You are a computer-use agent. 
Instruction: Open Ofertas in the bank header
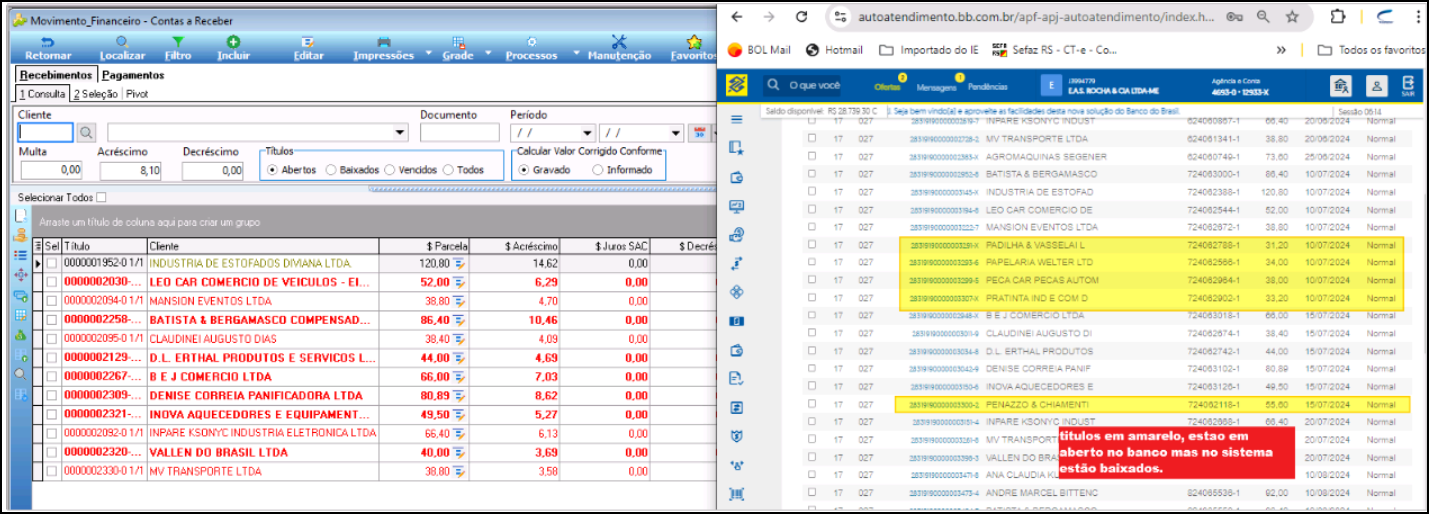887,87
